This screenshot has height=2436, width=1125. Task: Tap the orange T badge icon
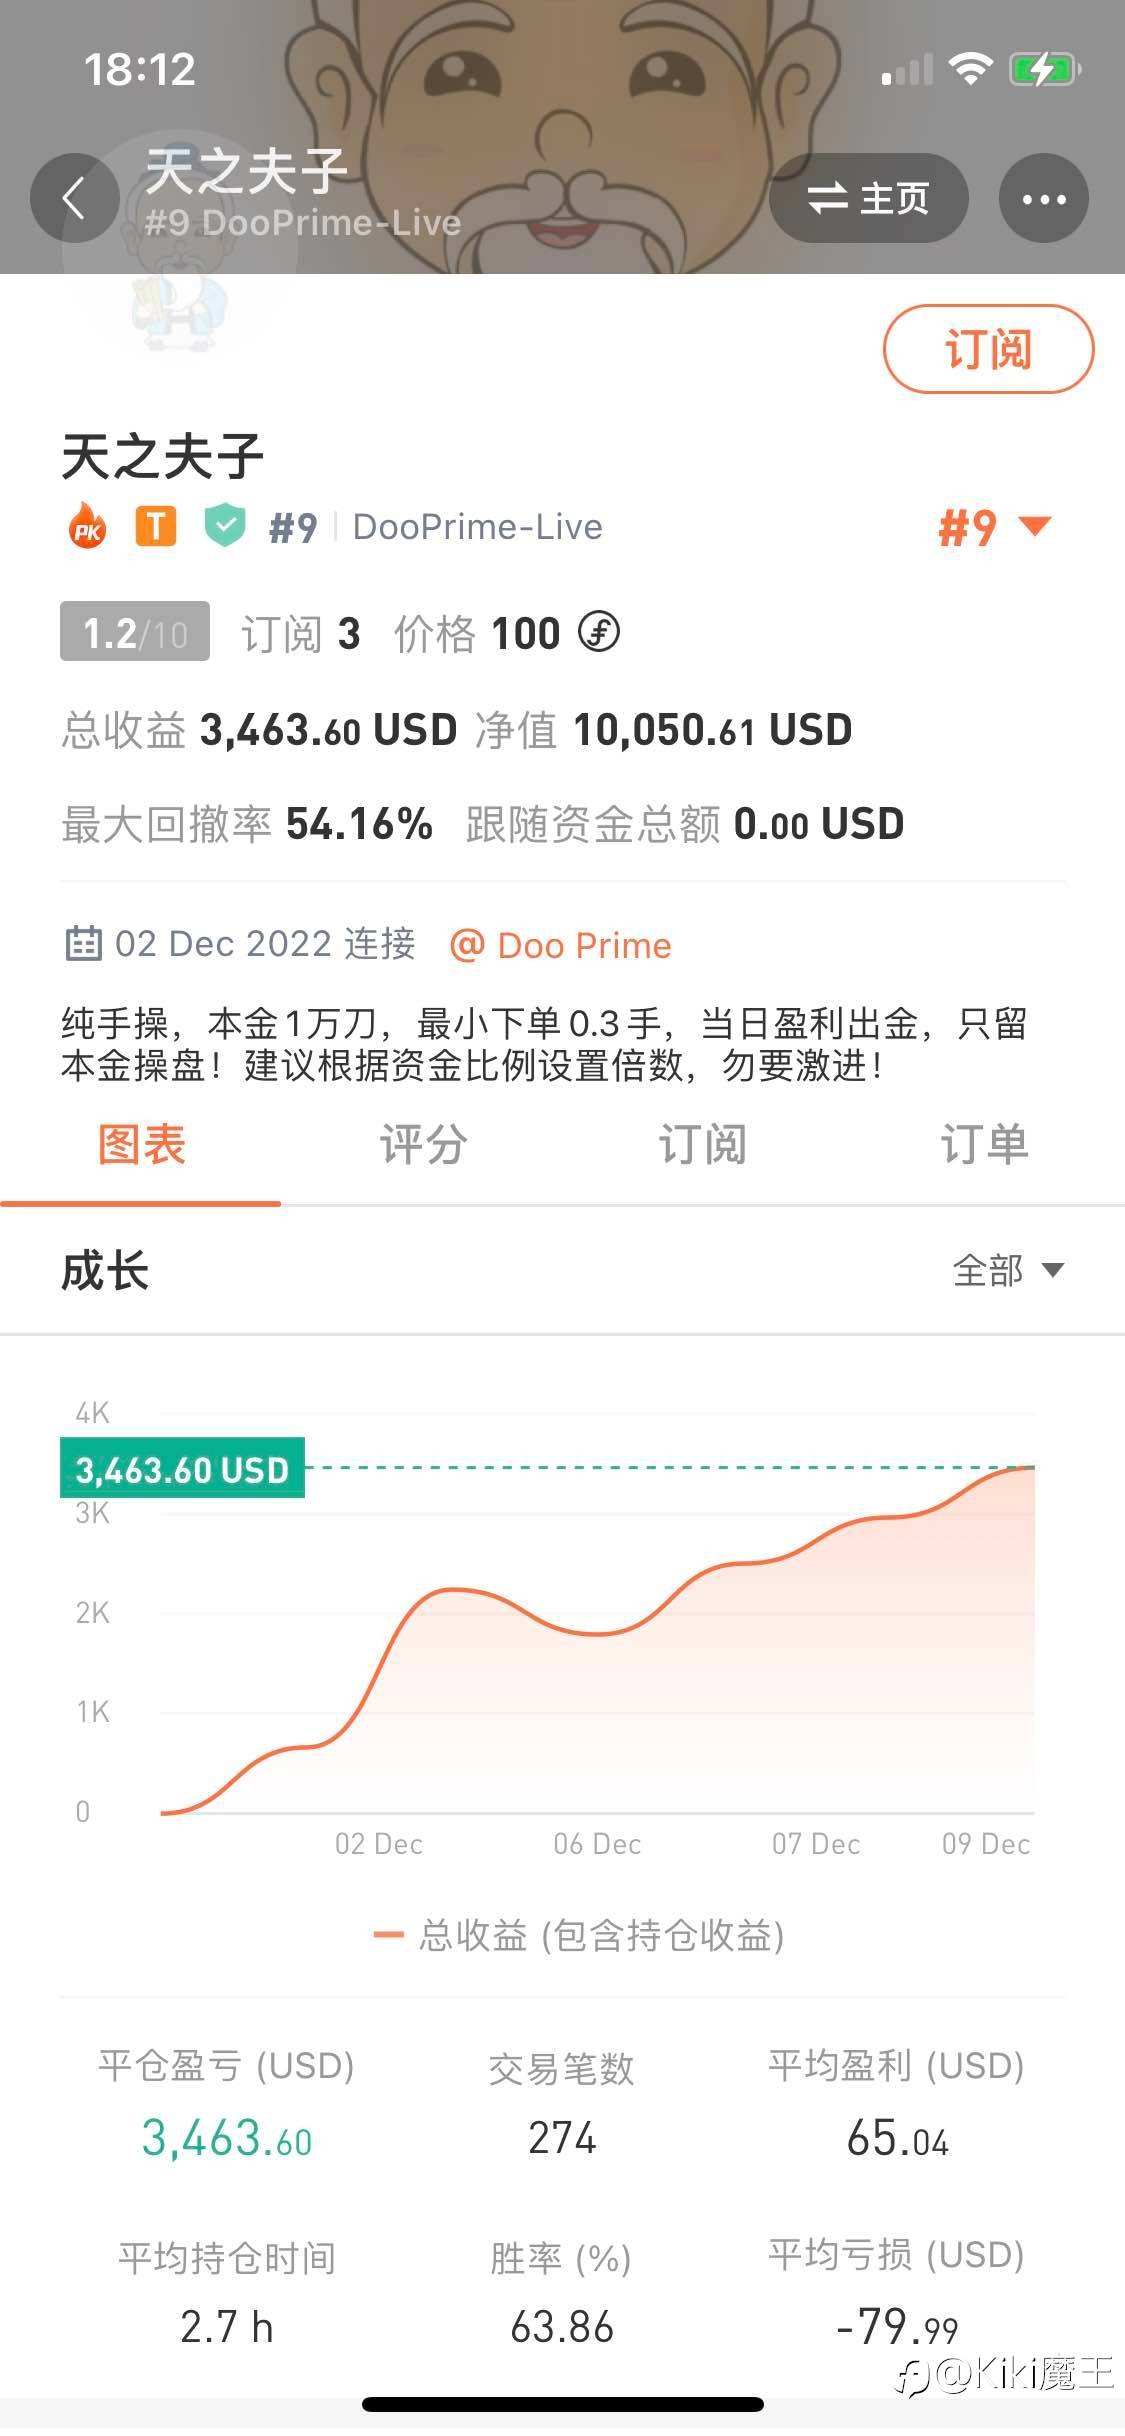[x=156, y=526]
